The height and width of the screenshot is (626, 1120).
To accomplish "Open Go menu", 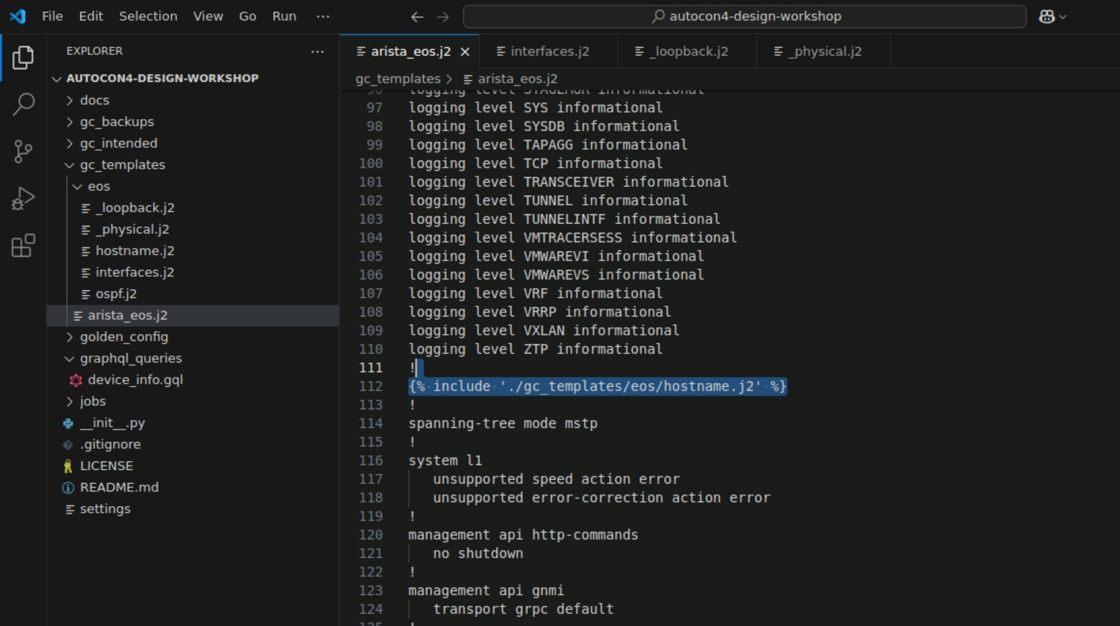I will pyautogui.click(x=247, y=16).
